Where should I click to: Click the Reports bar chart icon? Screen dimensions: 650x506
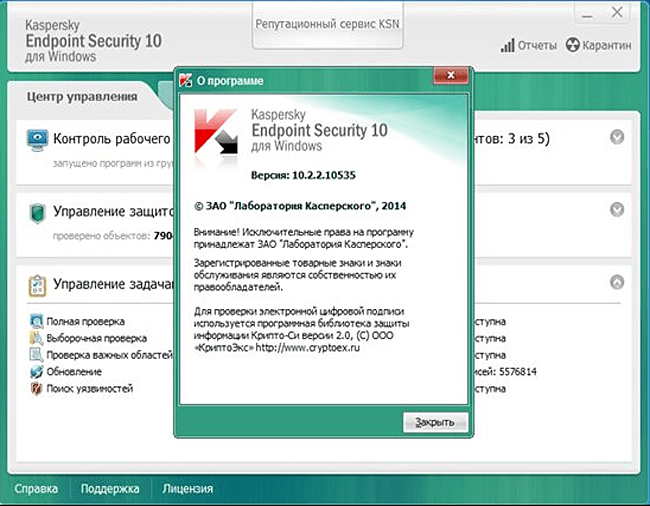pyautogui.click(x=507, y=46)
